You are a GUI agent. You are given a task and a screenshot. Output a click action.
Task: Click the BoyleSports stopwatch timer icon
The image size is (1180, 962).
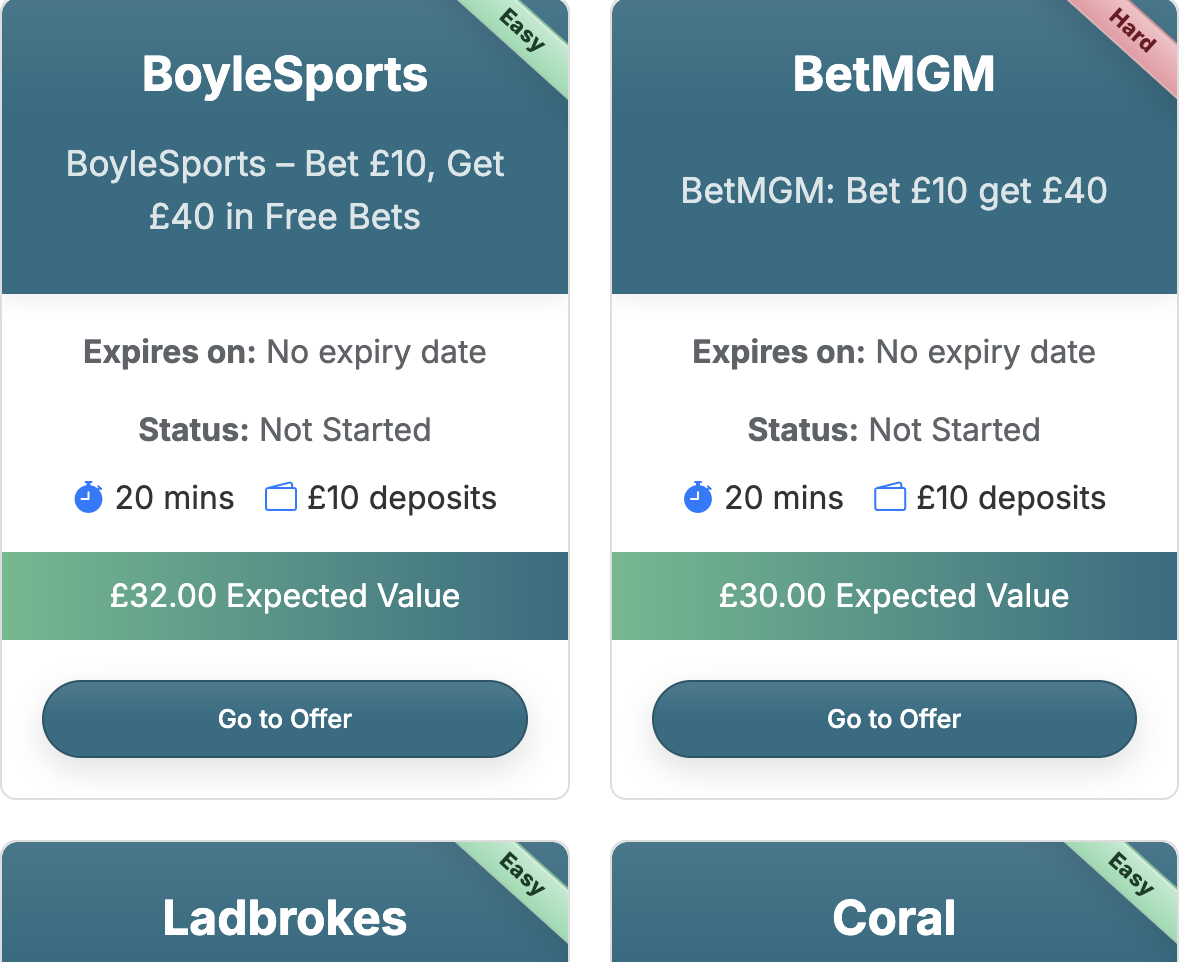[x=89, y=497]
